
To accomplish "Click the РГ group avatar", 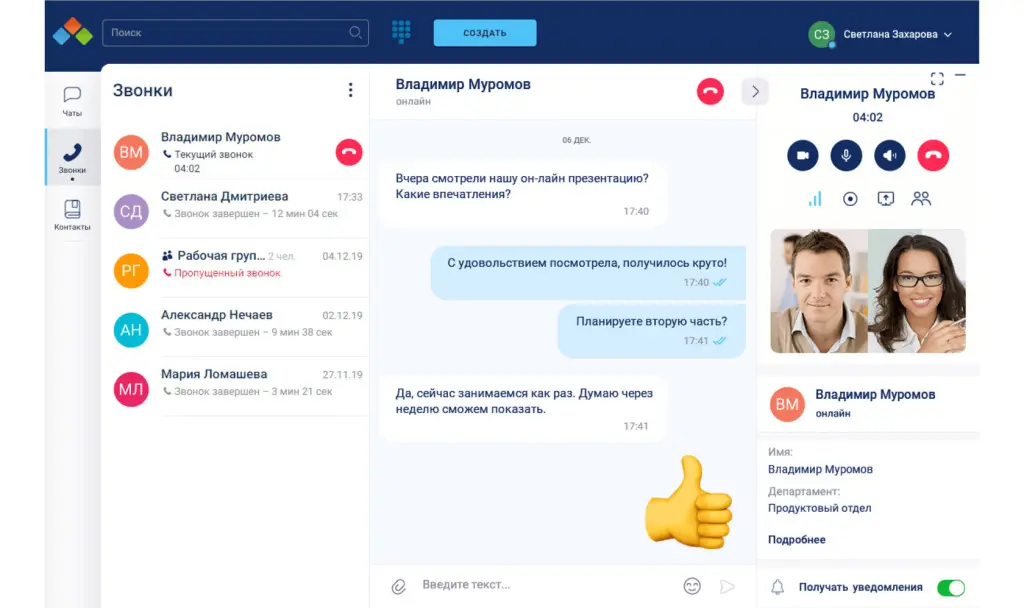I will pyautogui.click(x=131, y=270).
